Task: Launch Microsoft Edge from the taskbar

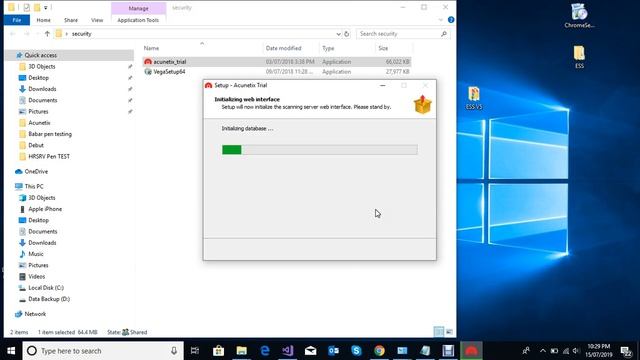Action: [264, 351]
